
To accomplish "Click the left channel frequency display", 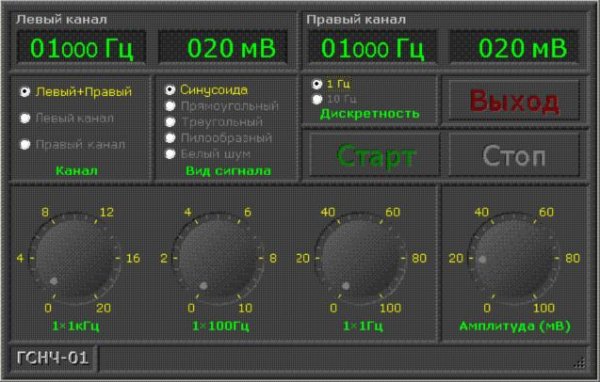I will pos(81,48).
